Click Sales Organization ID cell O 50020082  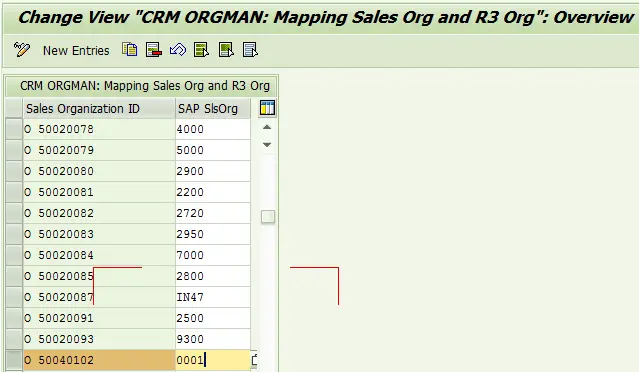(x=99, y=213)
